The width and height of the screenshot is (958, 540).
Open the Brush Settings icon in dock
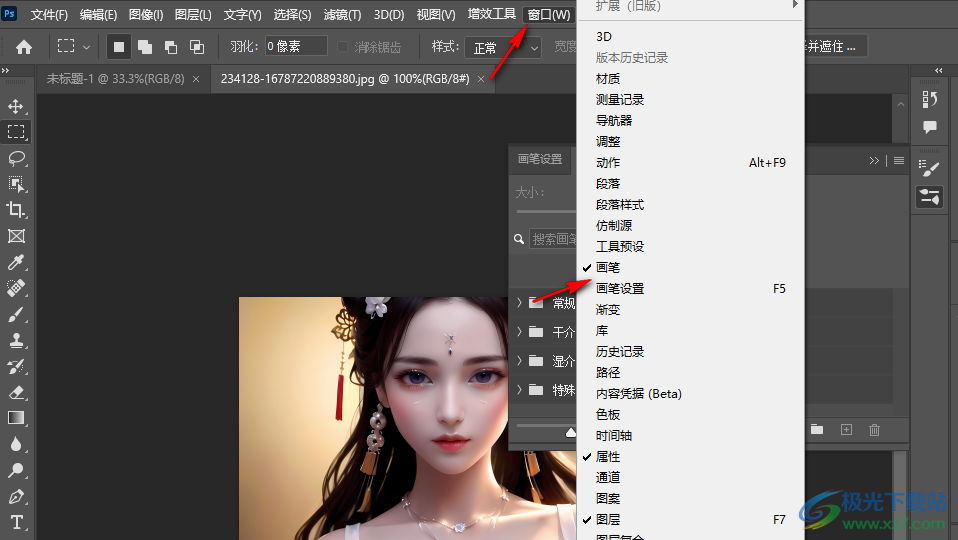pyautogui.click(x=929, y=168)
